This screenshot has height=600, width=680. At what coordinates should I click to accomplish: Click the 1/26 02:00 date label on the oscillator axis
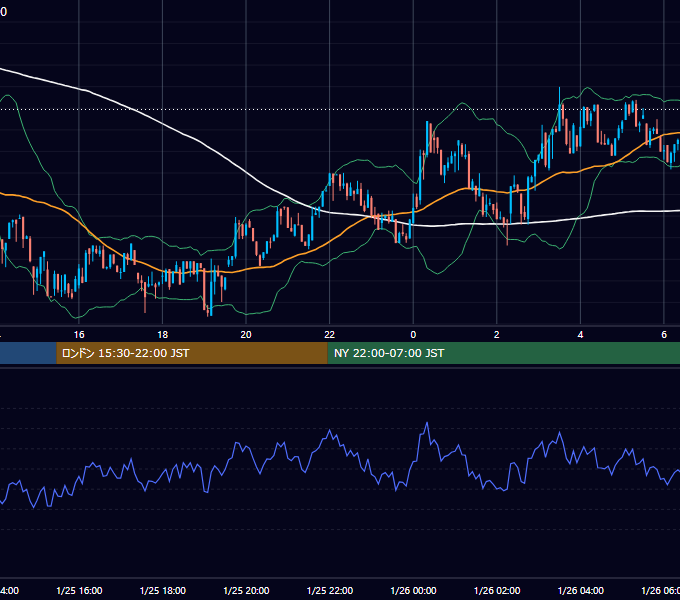click(497, 590)
